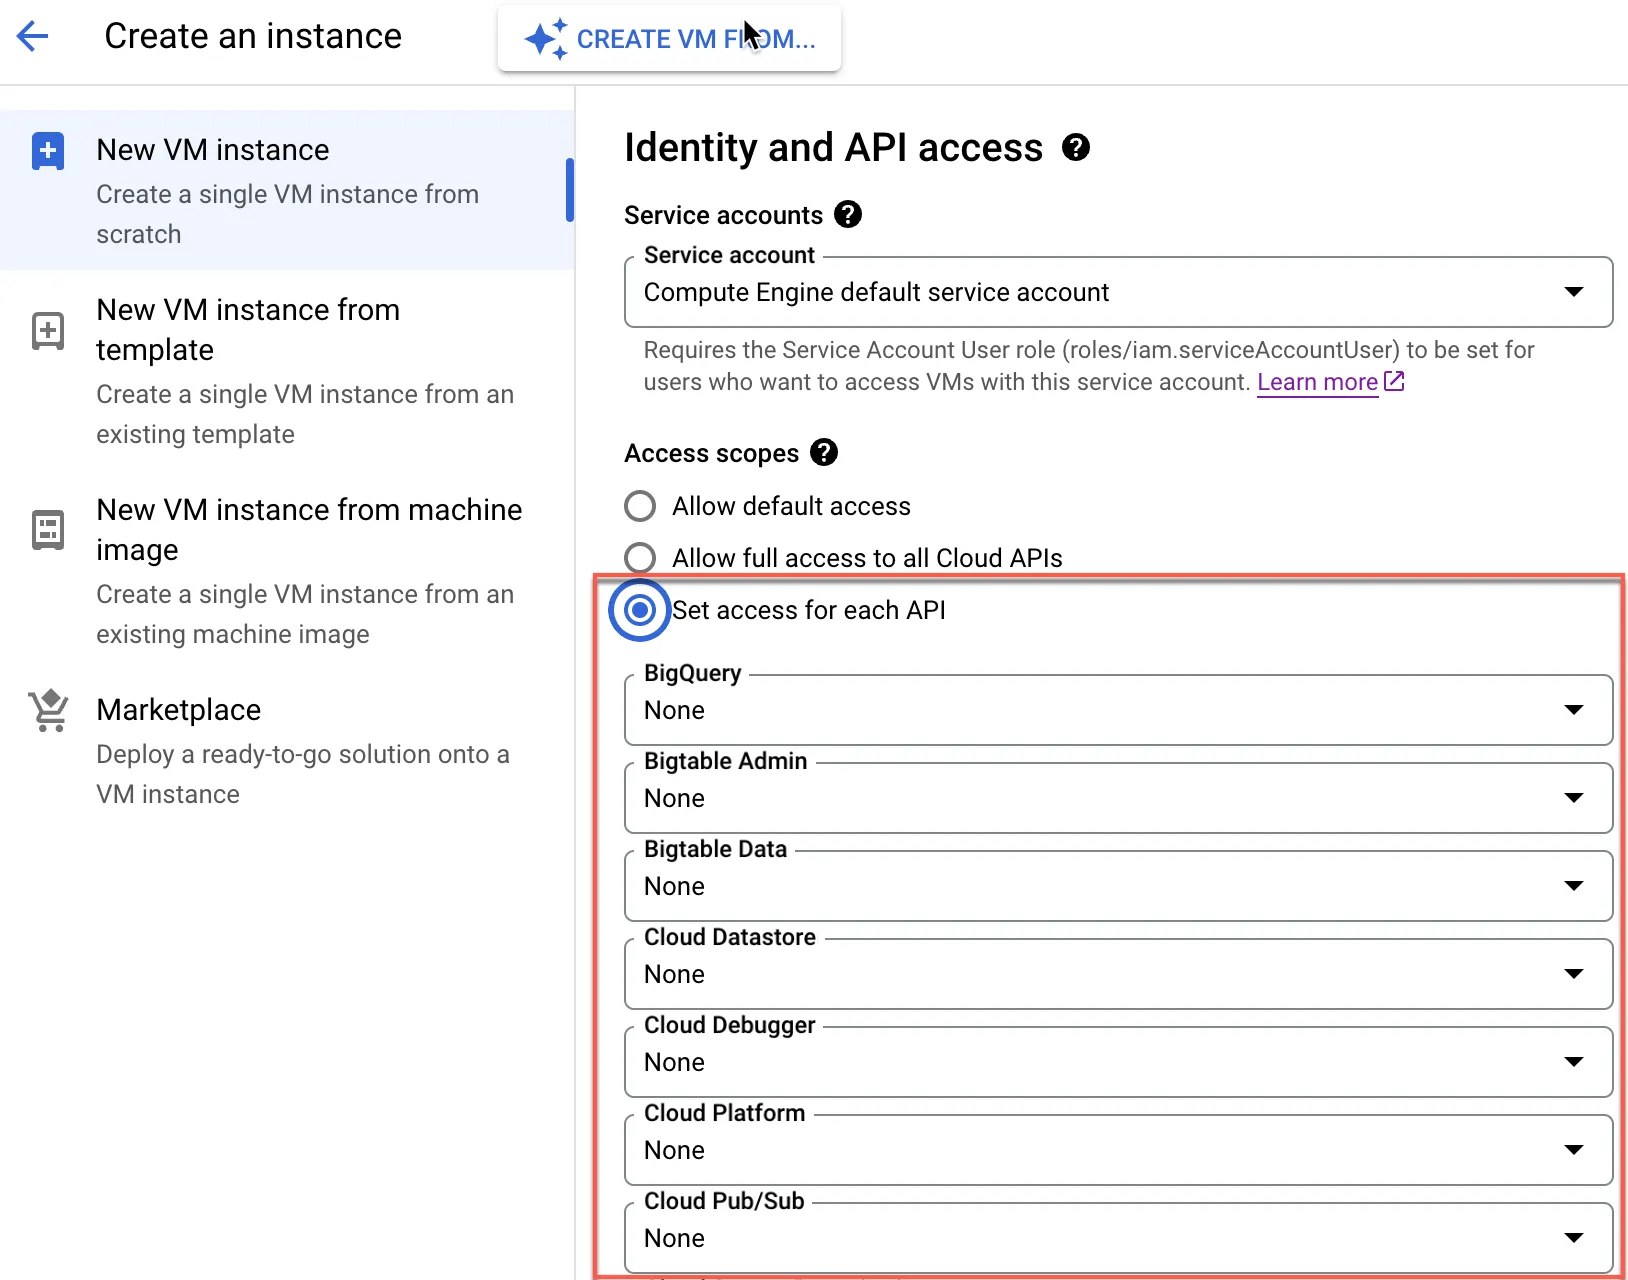Click the New VM instance plus icon
Viewport: 1628px width, 1280px height.
(x=48, y=151)
